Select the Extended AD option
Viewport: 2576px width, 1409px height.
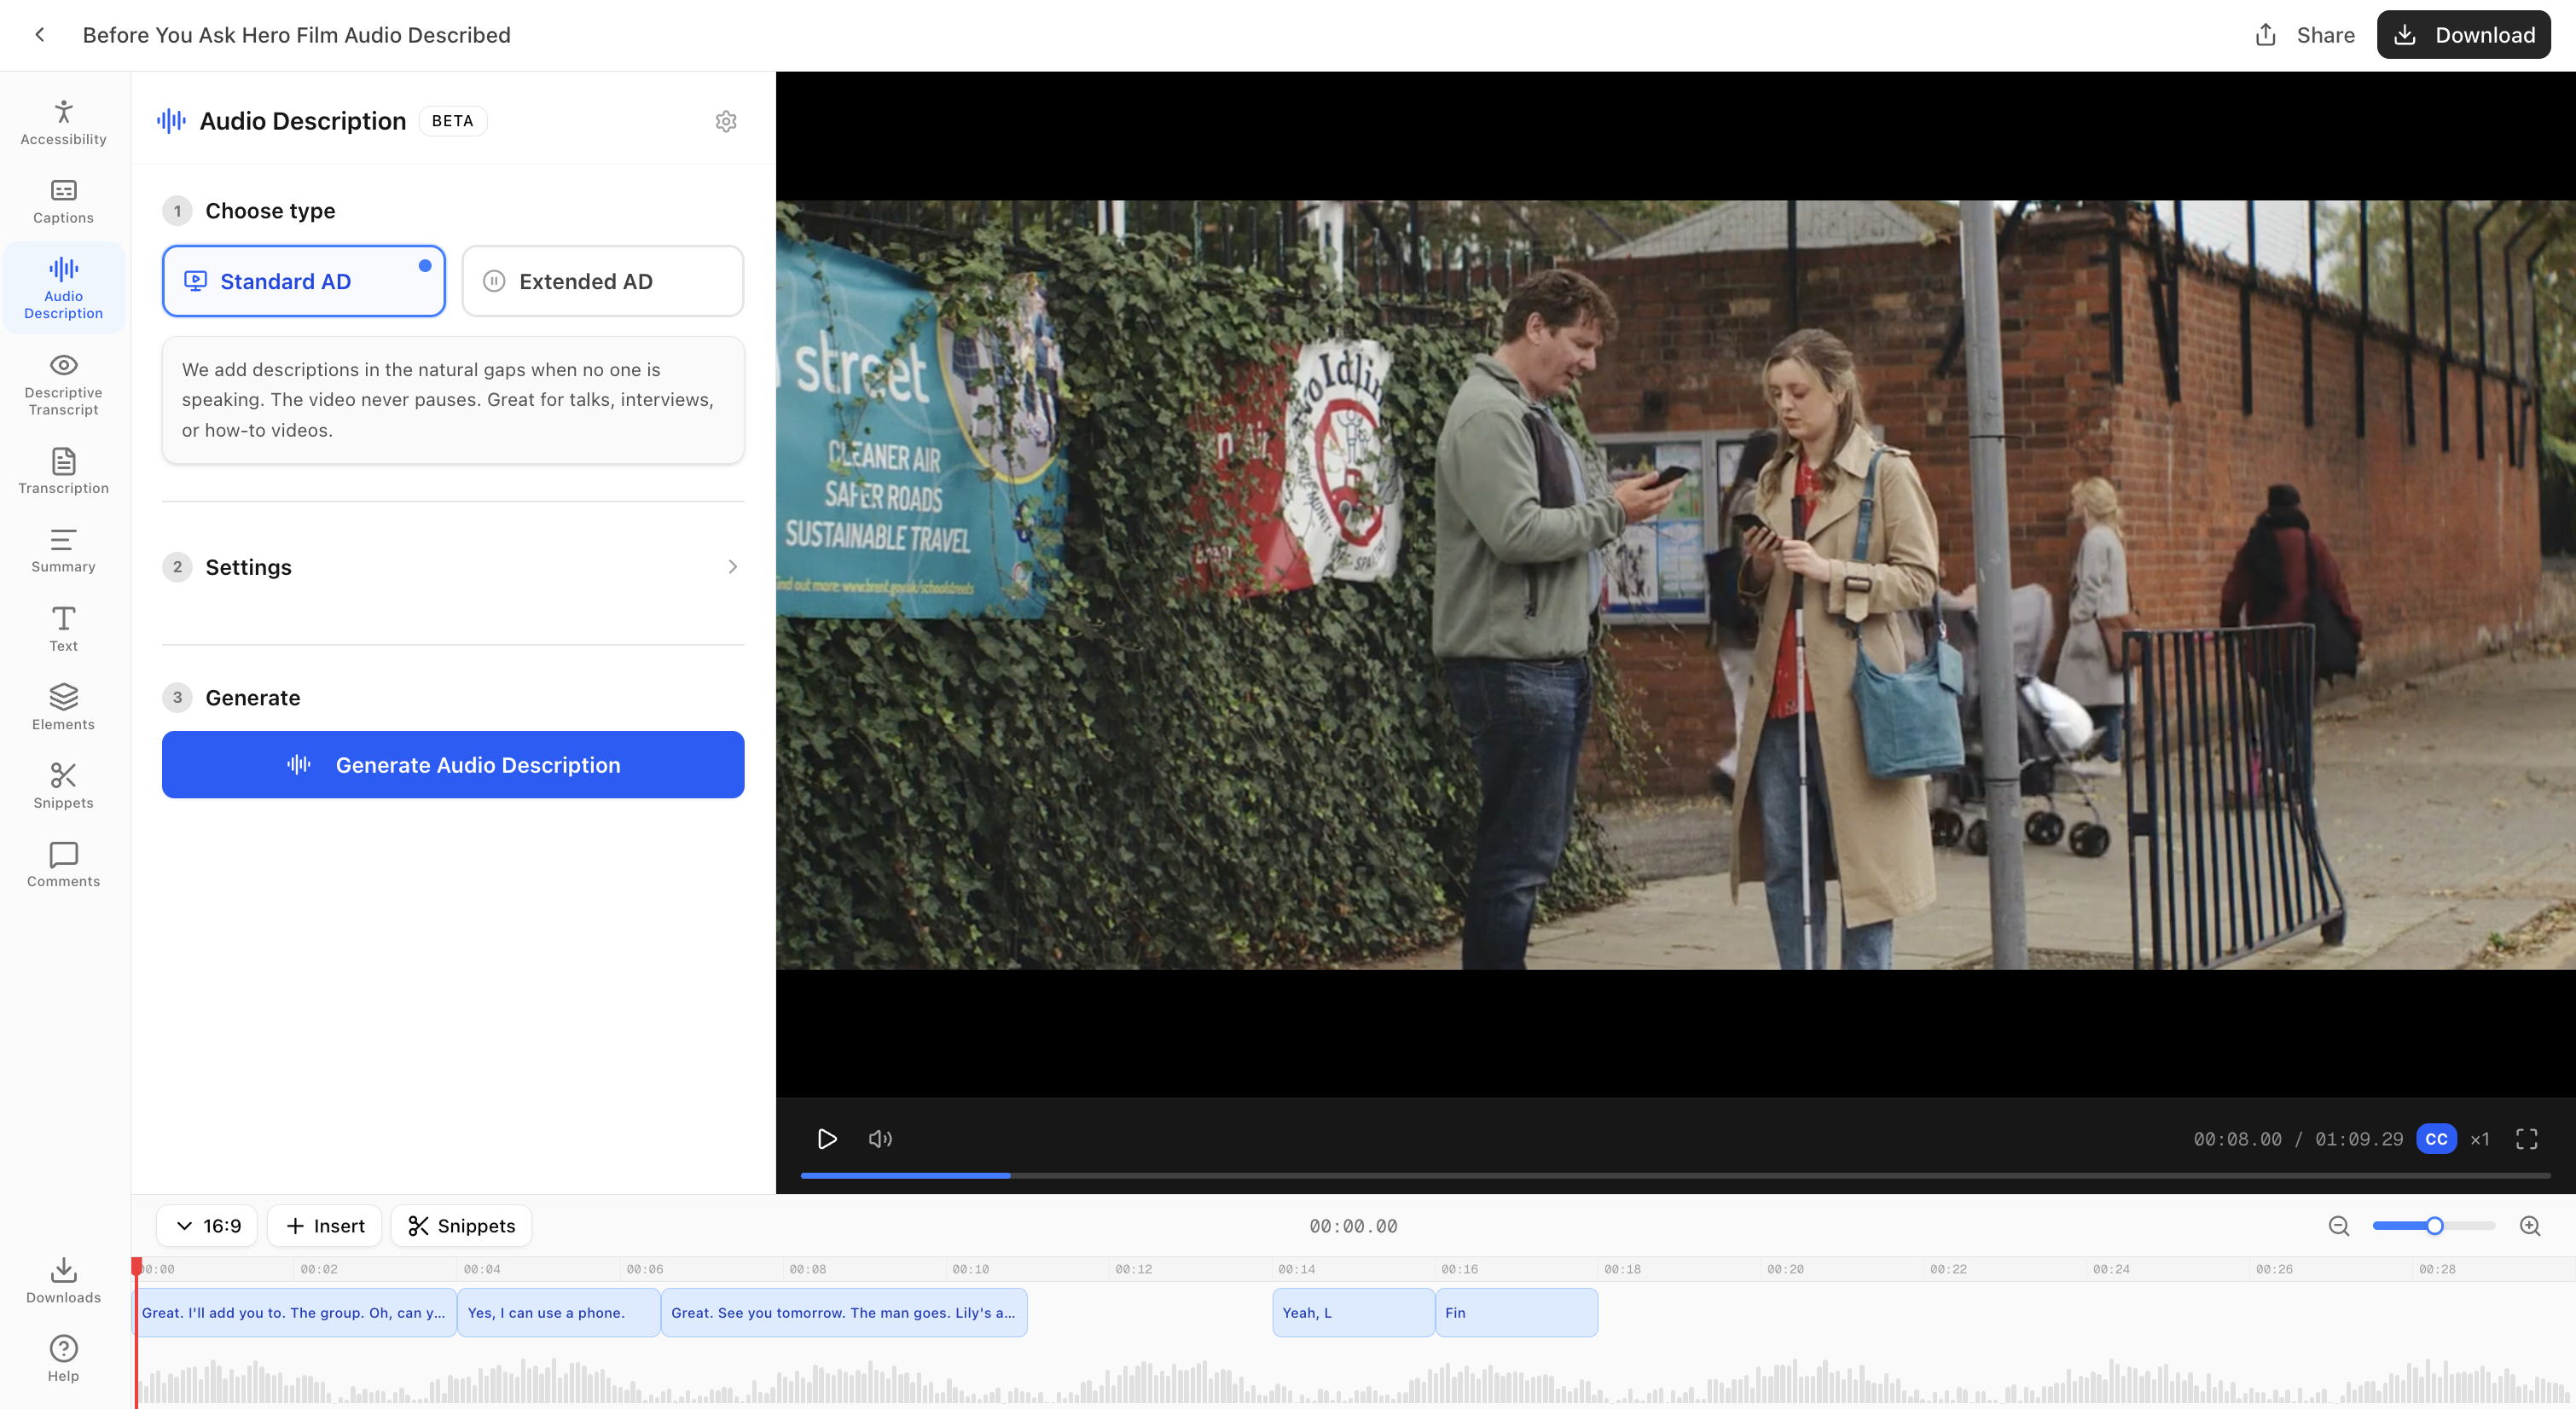coord(601,281)
